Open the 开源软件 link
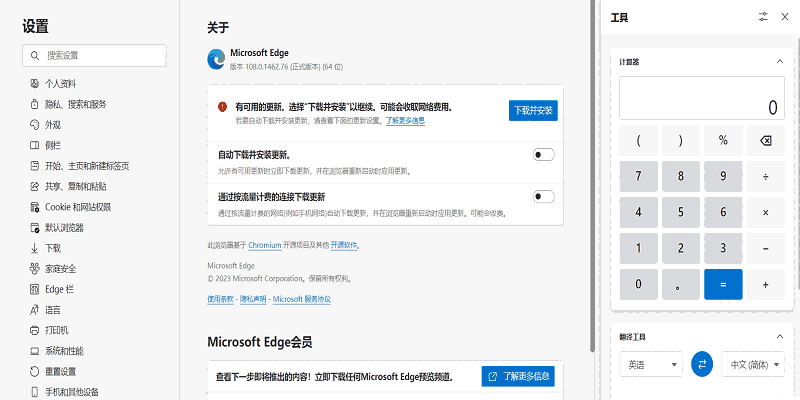Screen dimensions: 800x400 [x=344, y=245]
